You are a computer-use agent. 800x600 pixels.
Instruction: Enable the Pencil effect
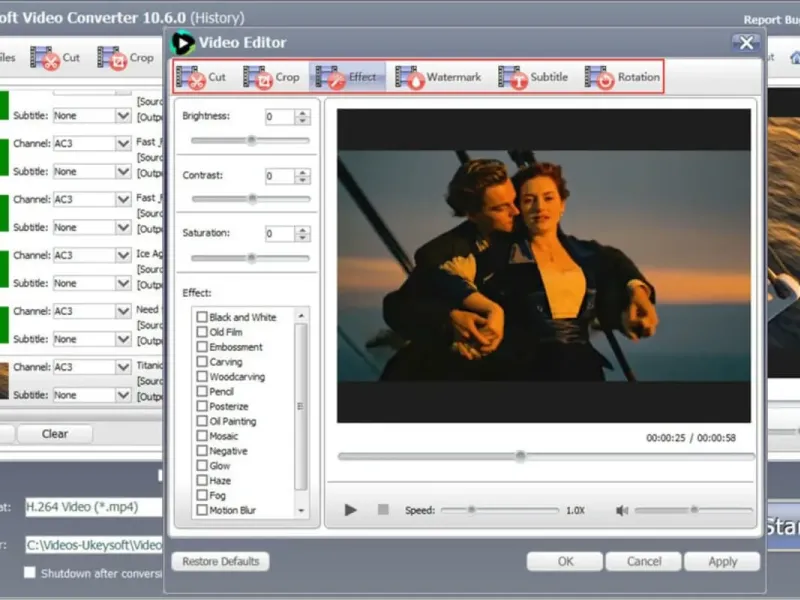coord(202,391)
